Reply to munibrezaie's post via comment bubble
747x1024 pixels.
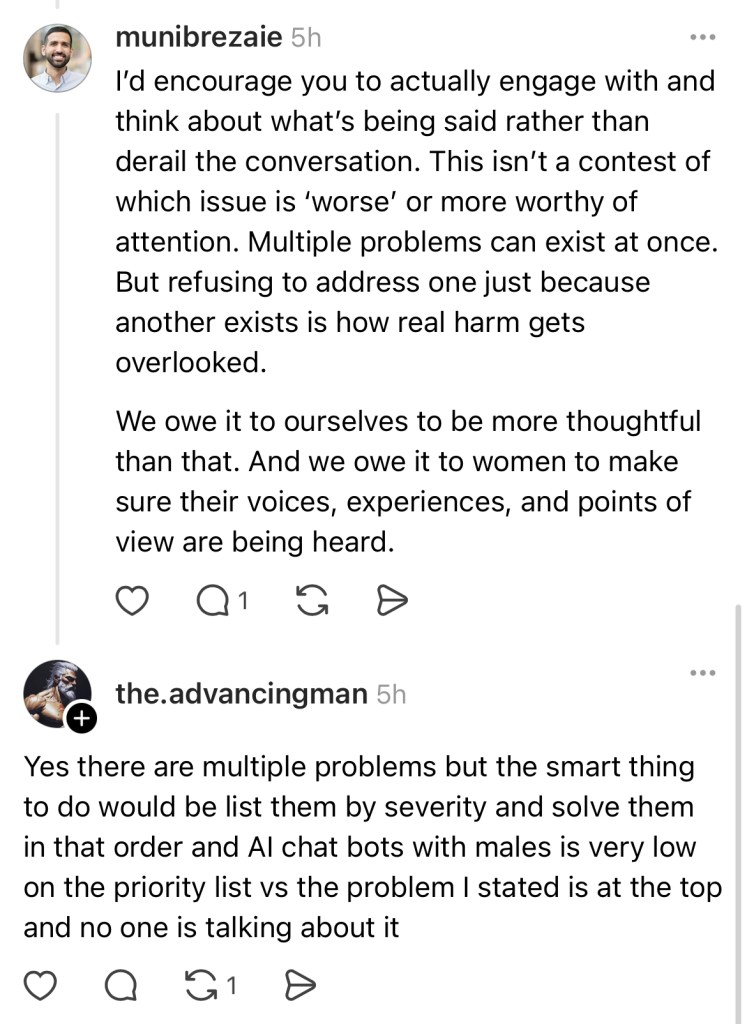click(x=213, y=600)
